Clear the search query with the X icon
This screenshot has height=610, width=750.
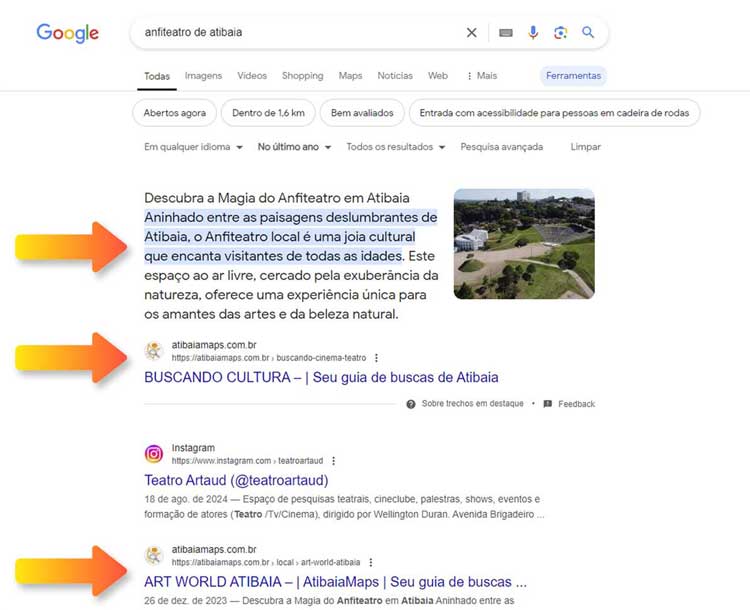(472, 33)
